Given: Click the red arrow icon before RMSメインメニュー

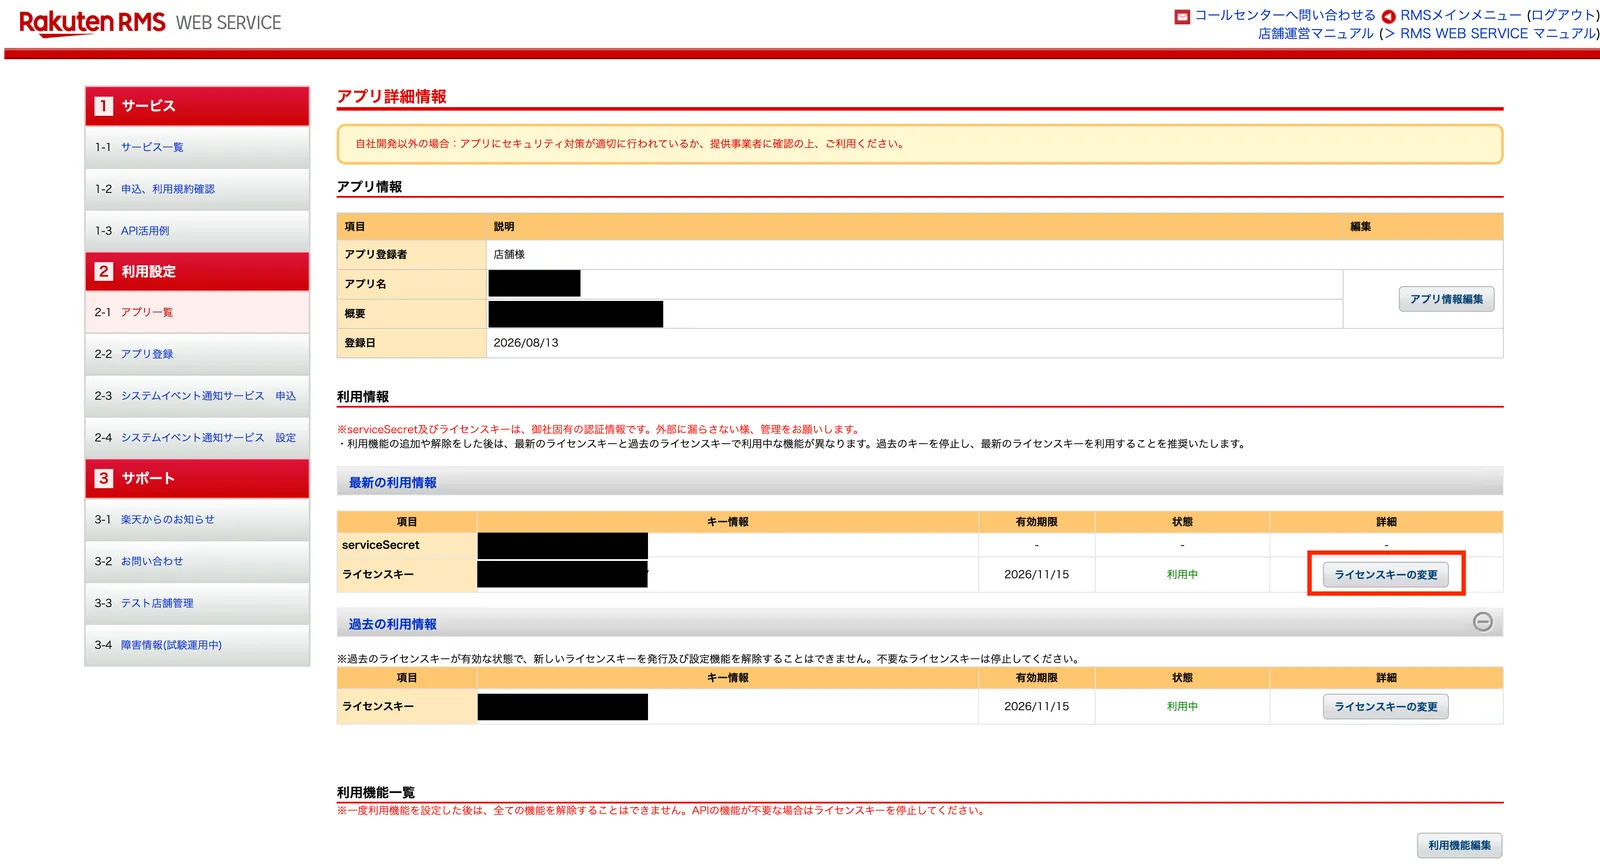Looking at the screenshot, I should point(1388,16).
